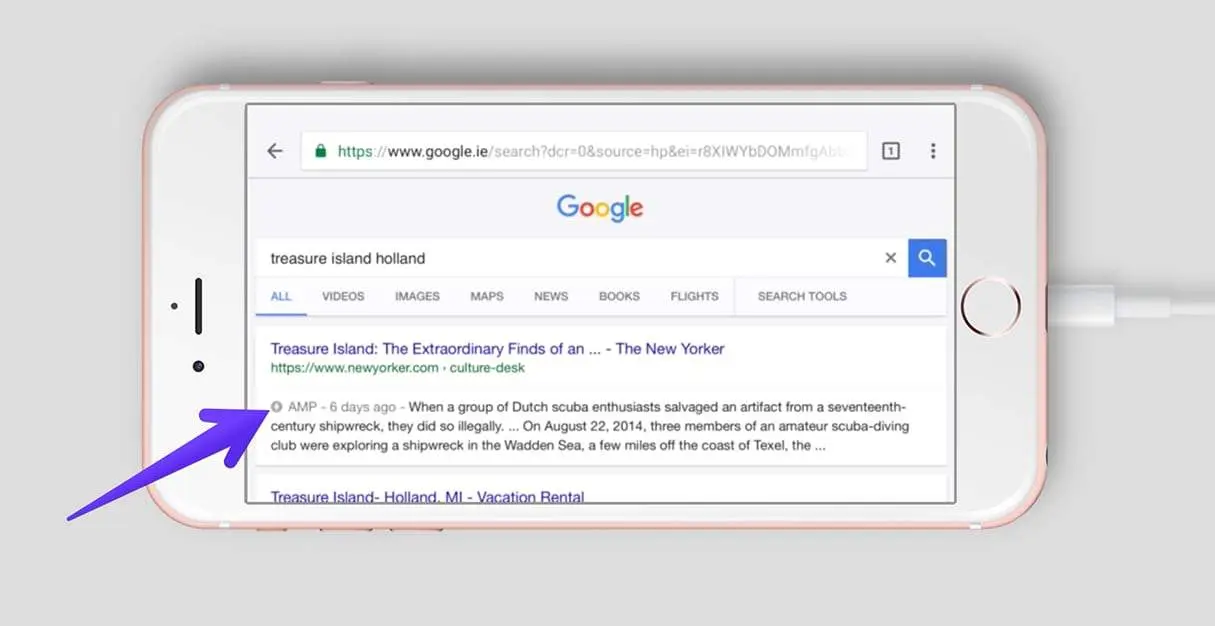
Task: Open the three-dot browser menu
Action: [933, 150]
